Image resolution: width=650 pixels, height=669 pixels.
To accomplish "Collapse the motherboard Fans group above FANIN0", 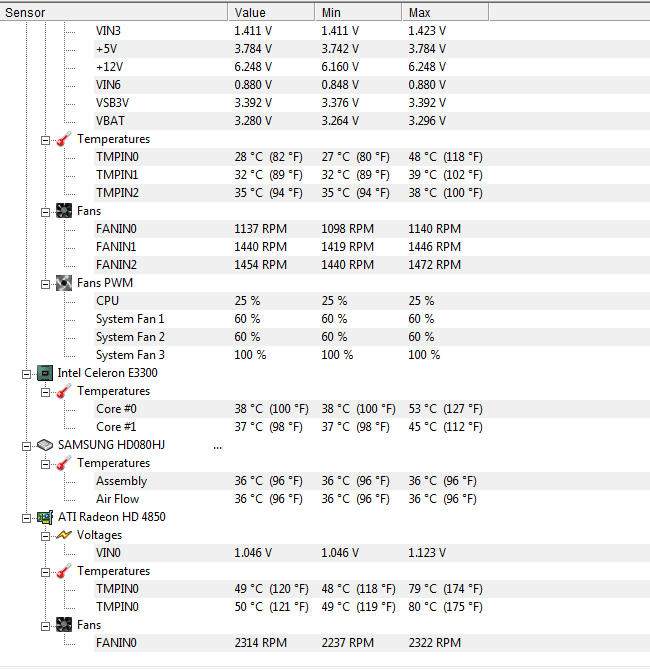I will (x=45, y=212).
